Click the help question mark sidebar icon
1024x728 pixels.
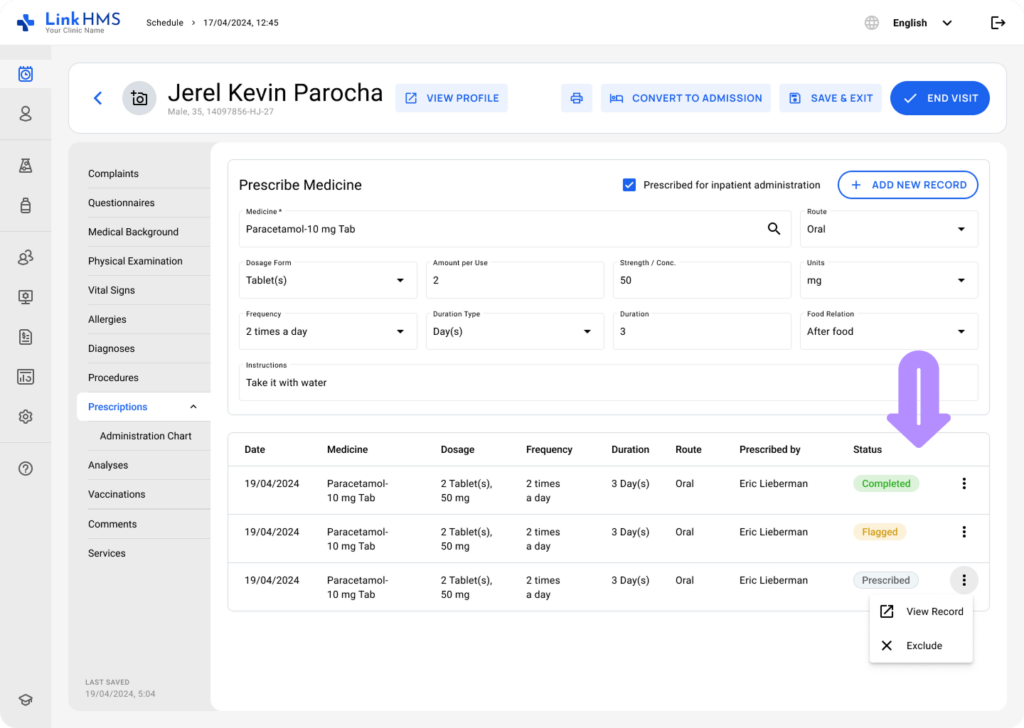(26, 468)
